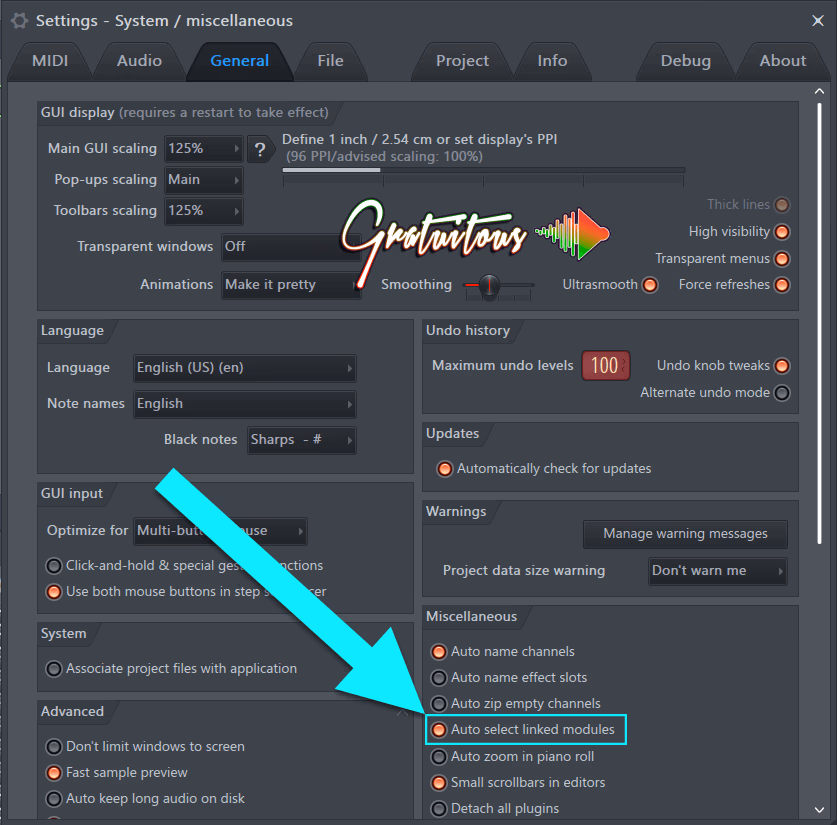Enable Auto zip empty channels

(438, 704)
